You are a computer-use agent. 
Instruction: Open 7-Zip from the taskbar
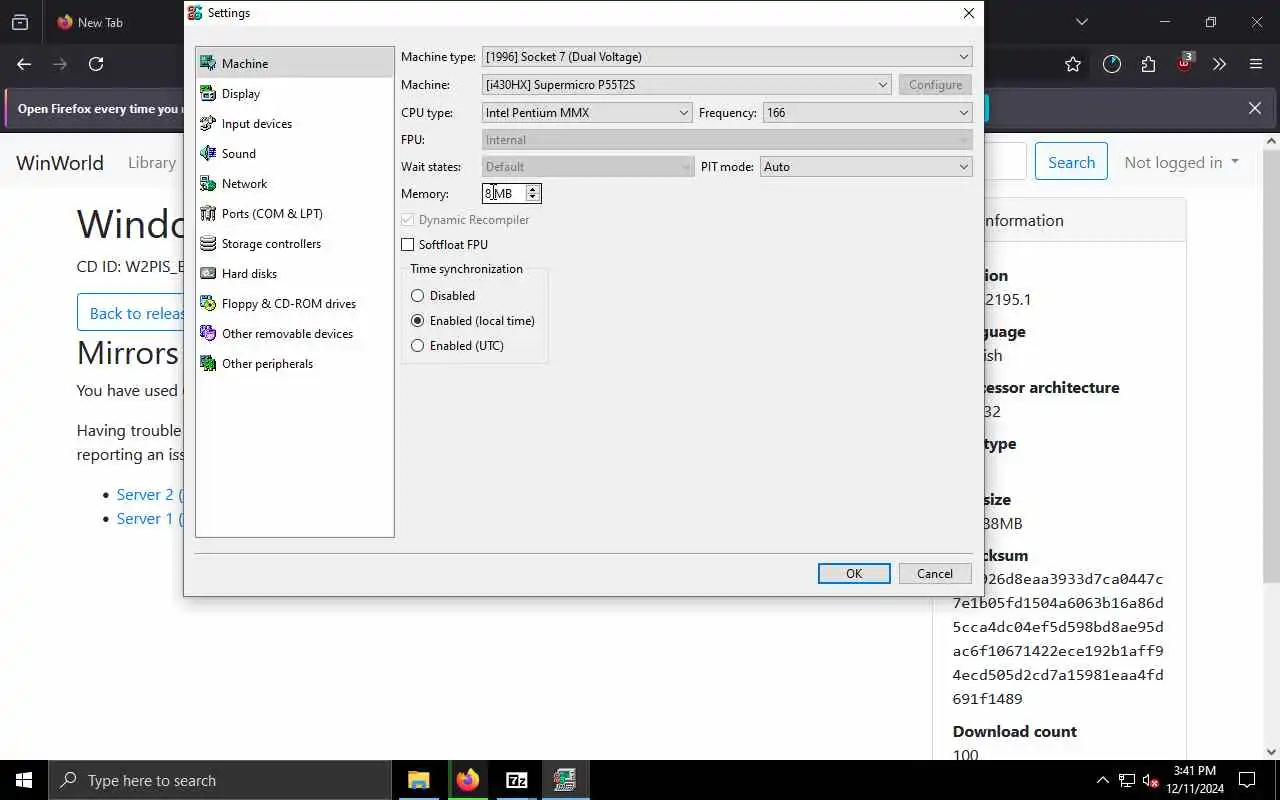[517, 780]
